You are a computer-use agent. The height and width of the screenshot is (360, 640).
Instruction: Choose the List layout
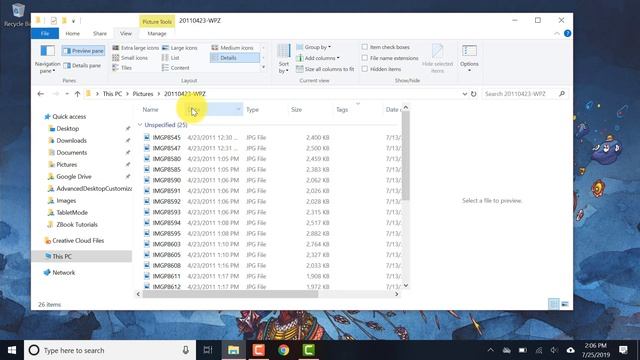(171, 58)
